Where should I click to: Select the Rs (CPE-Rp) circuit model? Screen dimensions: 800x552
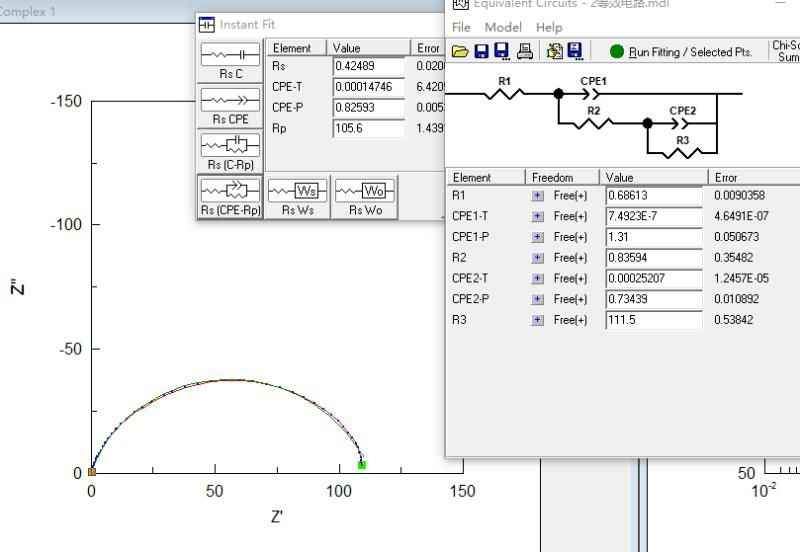[230, 196]
